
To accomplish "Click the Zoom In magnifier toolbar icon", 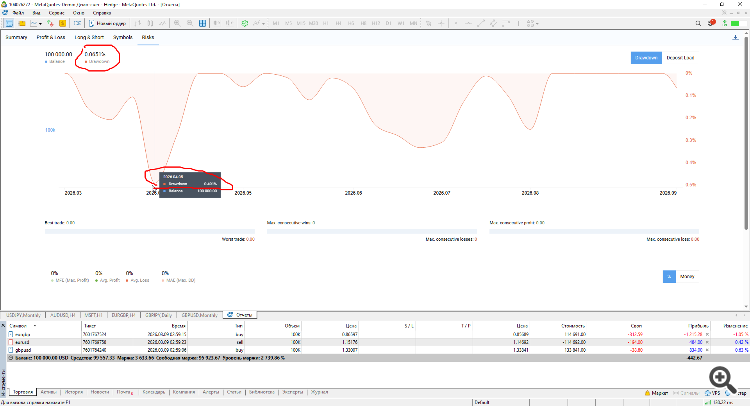I will pyautogui.click(x=177, y=23).
